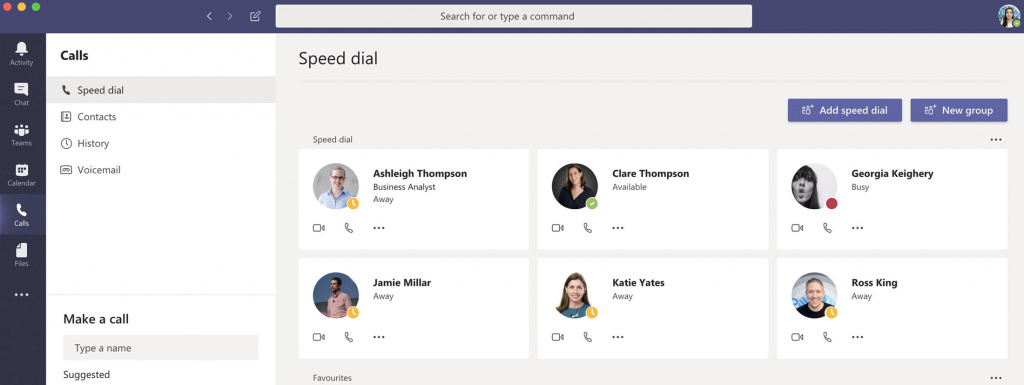Open the Speed dial group options menu
This screenshot has height=385, width=1024.
tap(995, 140)
